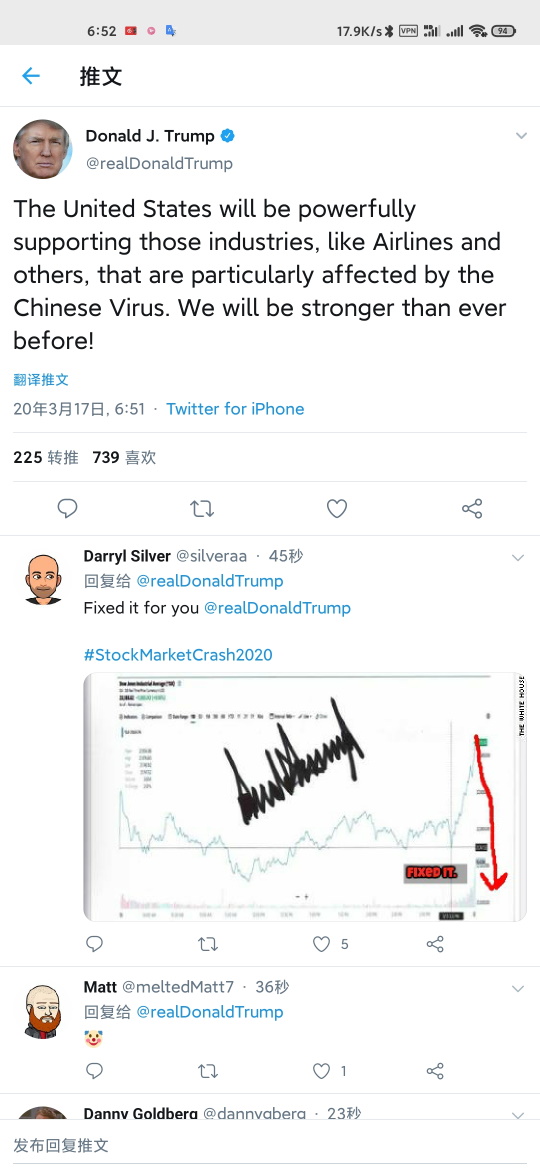Image resolution: width=540 pixels, height=1170 pixels.
Task: Retweet Matt's reply
Action: 207,1071
